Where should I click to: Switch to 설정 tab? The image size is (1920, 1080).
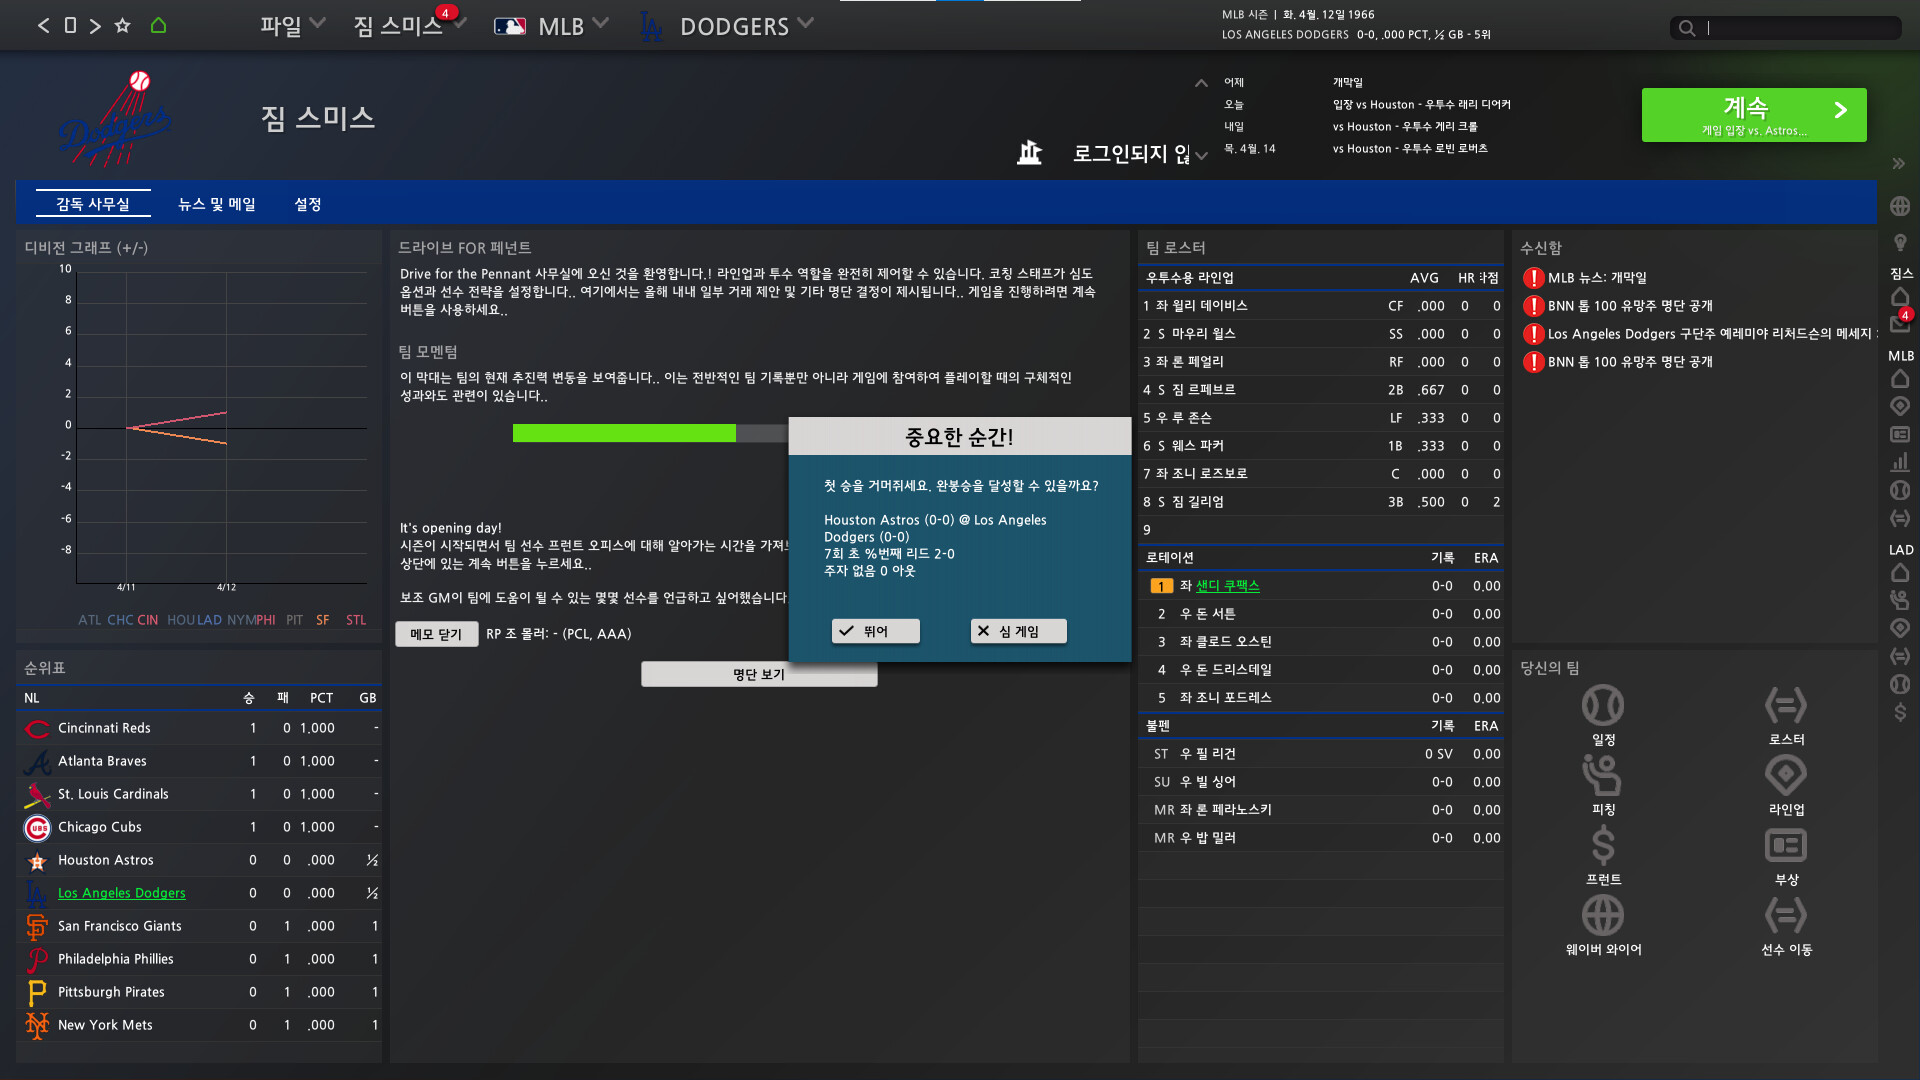308,204
